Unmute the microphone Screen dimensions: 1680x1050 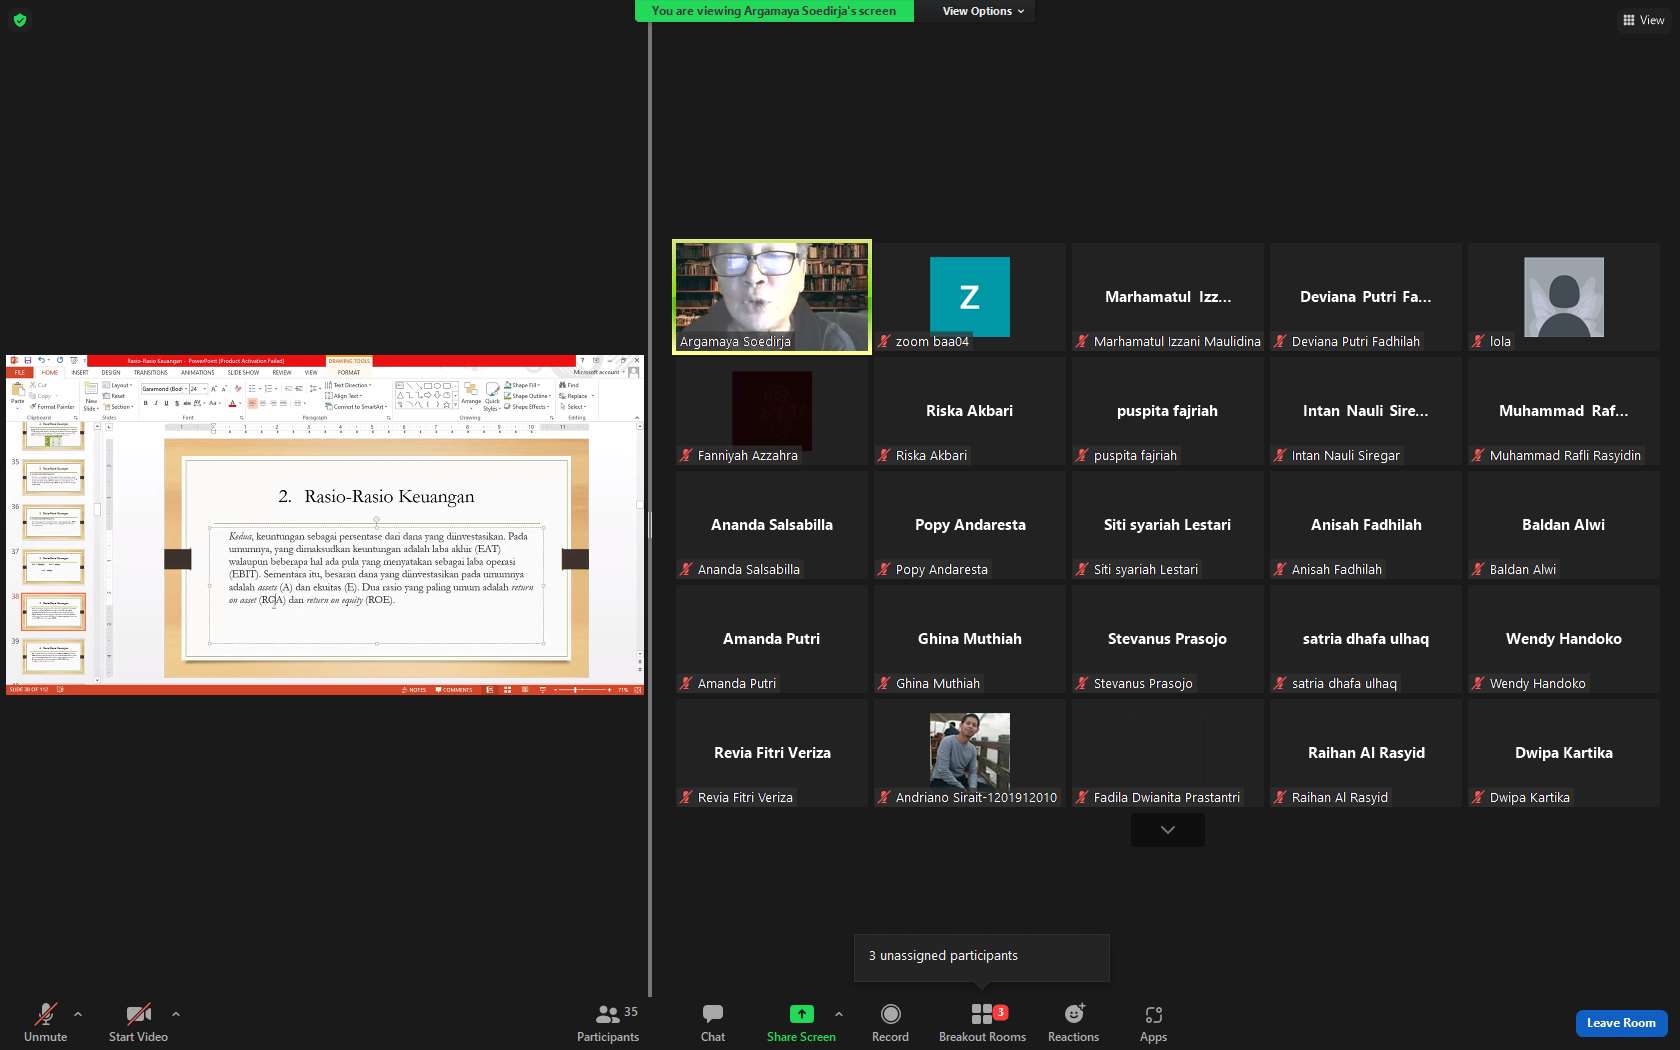[46, 1022]
